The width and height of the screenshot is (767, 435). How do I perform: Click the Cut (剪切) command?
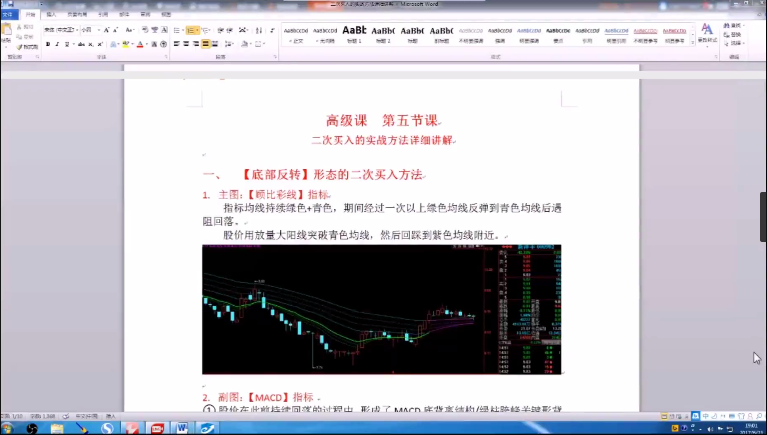[25, 27]
